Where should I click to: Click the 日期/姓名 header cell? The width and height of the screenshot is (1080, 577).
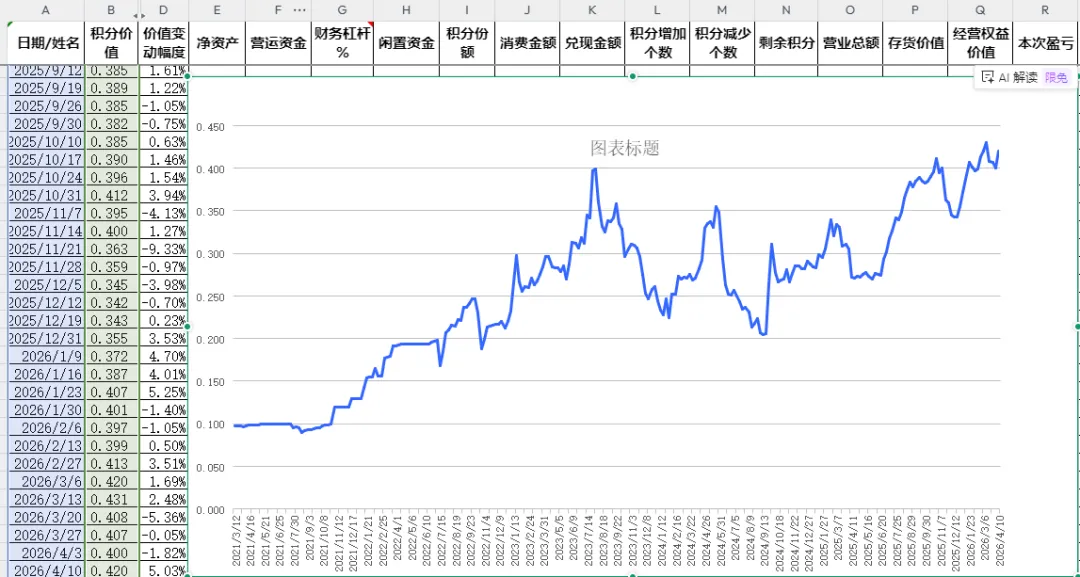[45, 43]
